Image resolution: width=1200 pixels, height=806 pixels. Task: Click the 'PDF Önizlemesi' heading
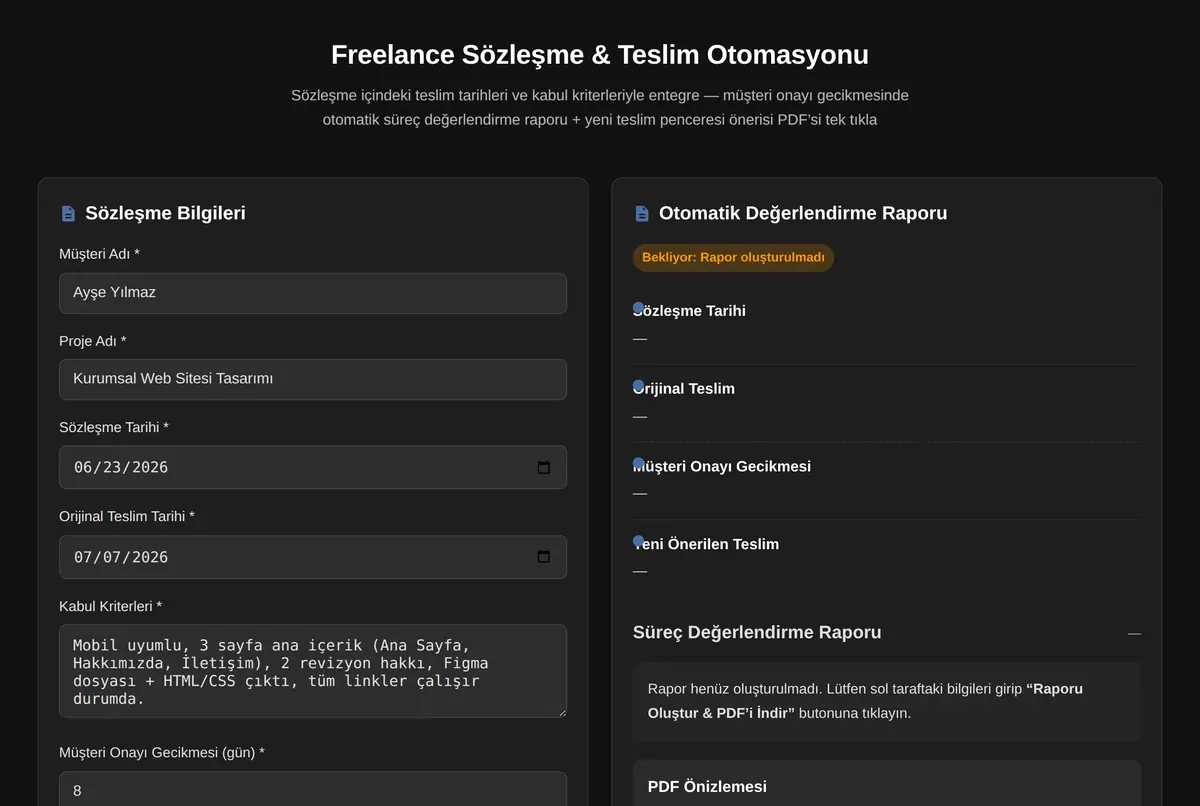click(x=707, y=787)
